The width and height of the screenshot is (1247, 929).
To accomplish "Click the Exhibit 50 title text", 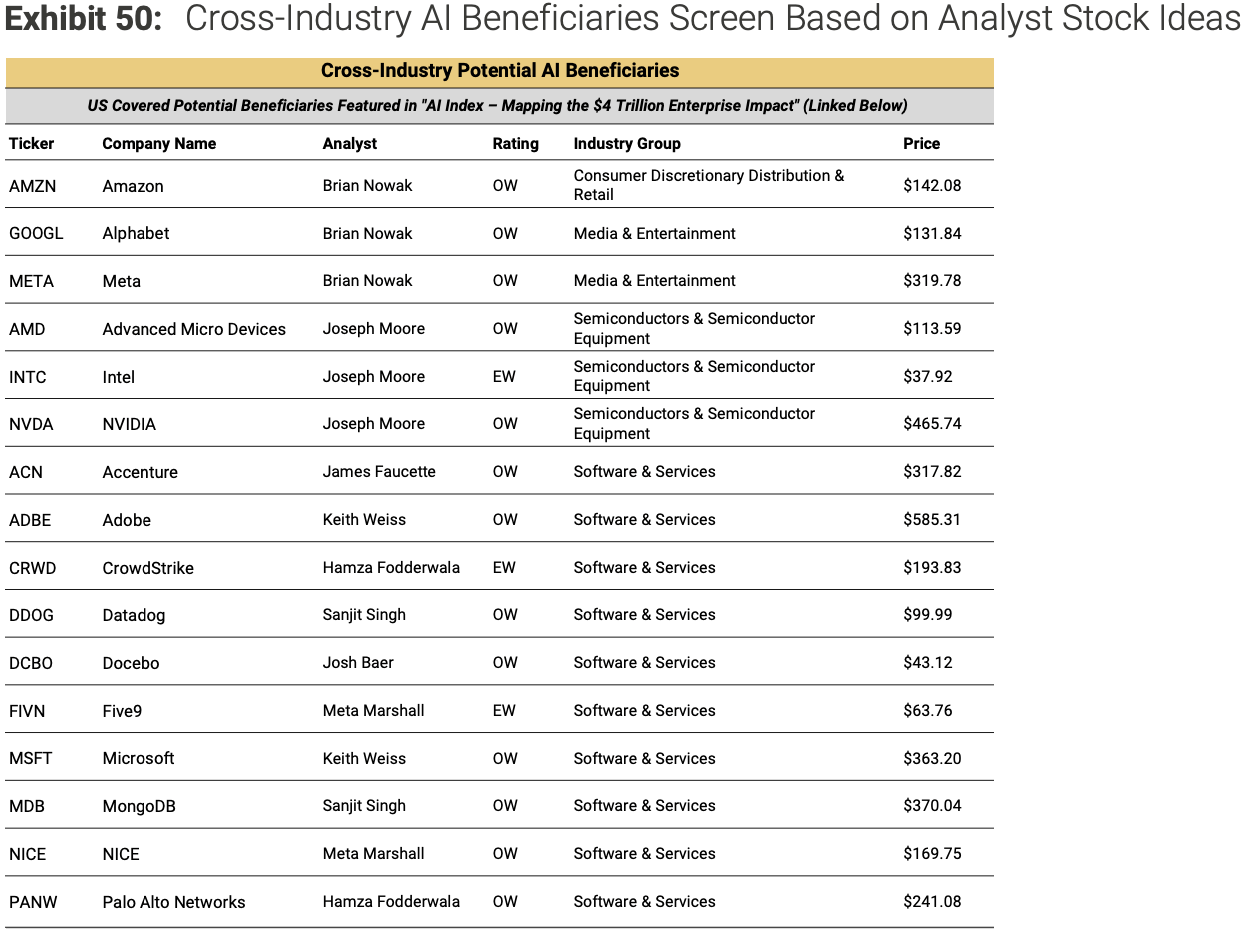I will click(622, 20).
